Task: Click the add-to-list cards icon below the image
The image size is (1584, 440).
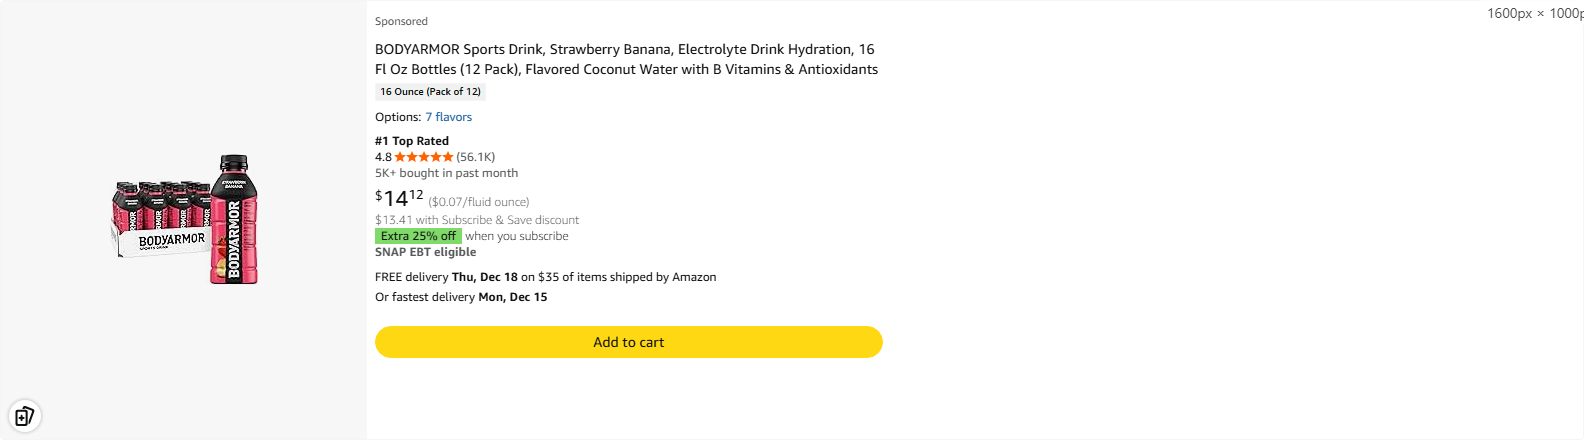Action: tap(24, 415)
